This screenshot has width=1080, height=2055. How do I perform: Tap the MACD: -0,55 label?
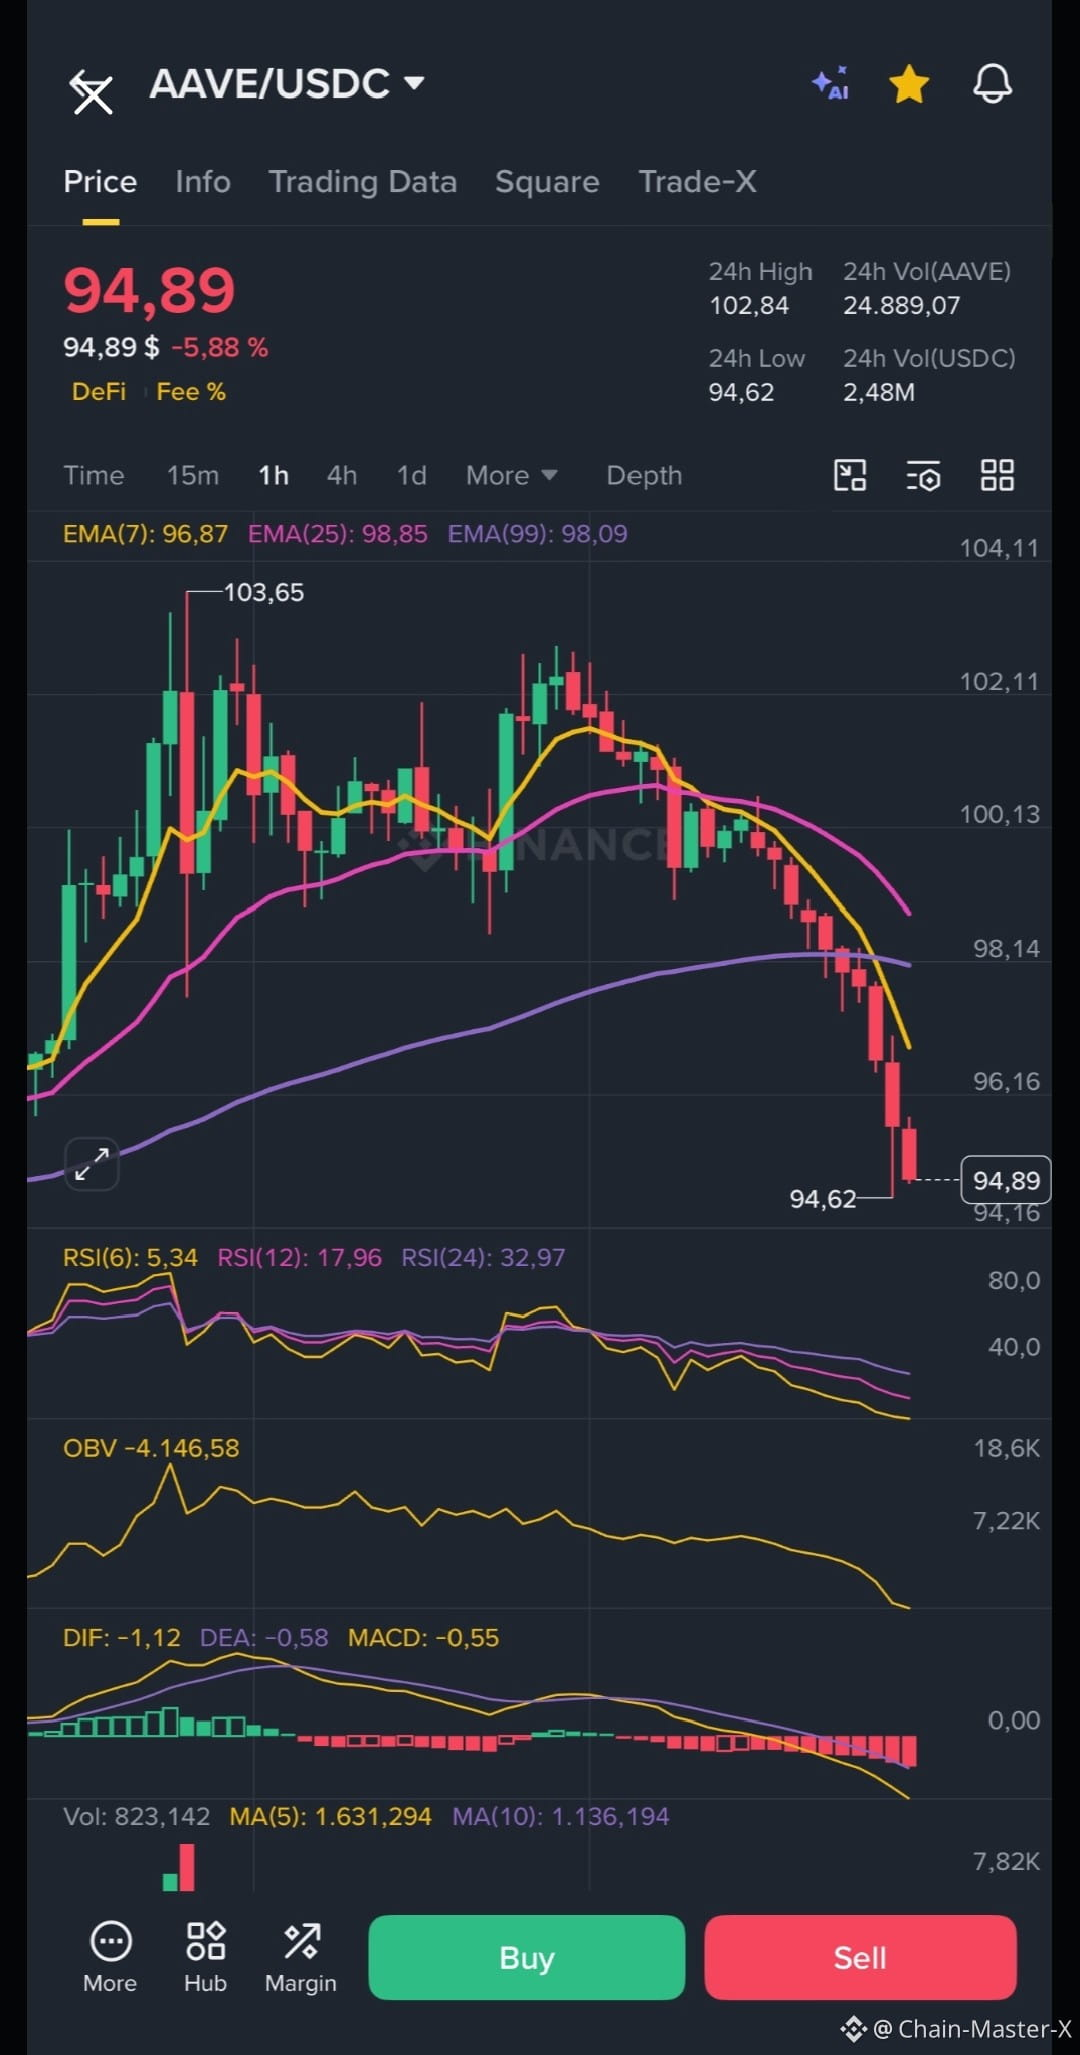click(423, 1638)
